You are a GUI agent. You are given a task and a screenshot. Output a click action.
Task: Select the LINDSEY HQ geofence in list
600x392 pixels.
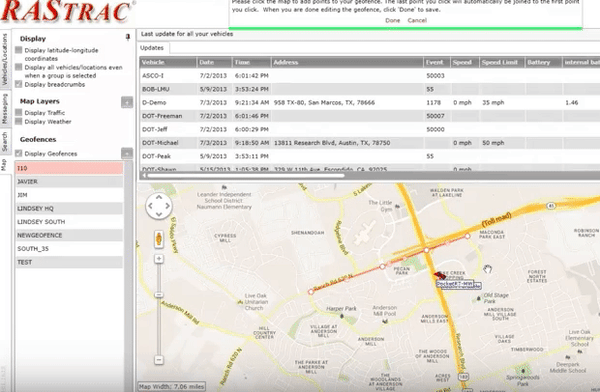69,208
